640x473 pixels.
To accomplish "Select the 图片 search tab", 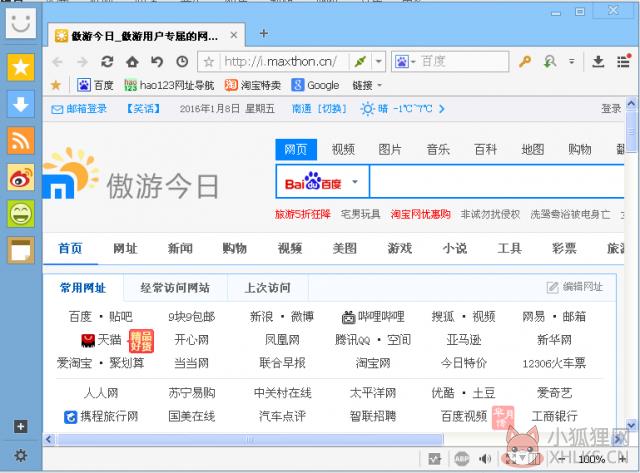I will point(390,149).
